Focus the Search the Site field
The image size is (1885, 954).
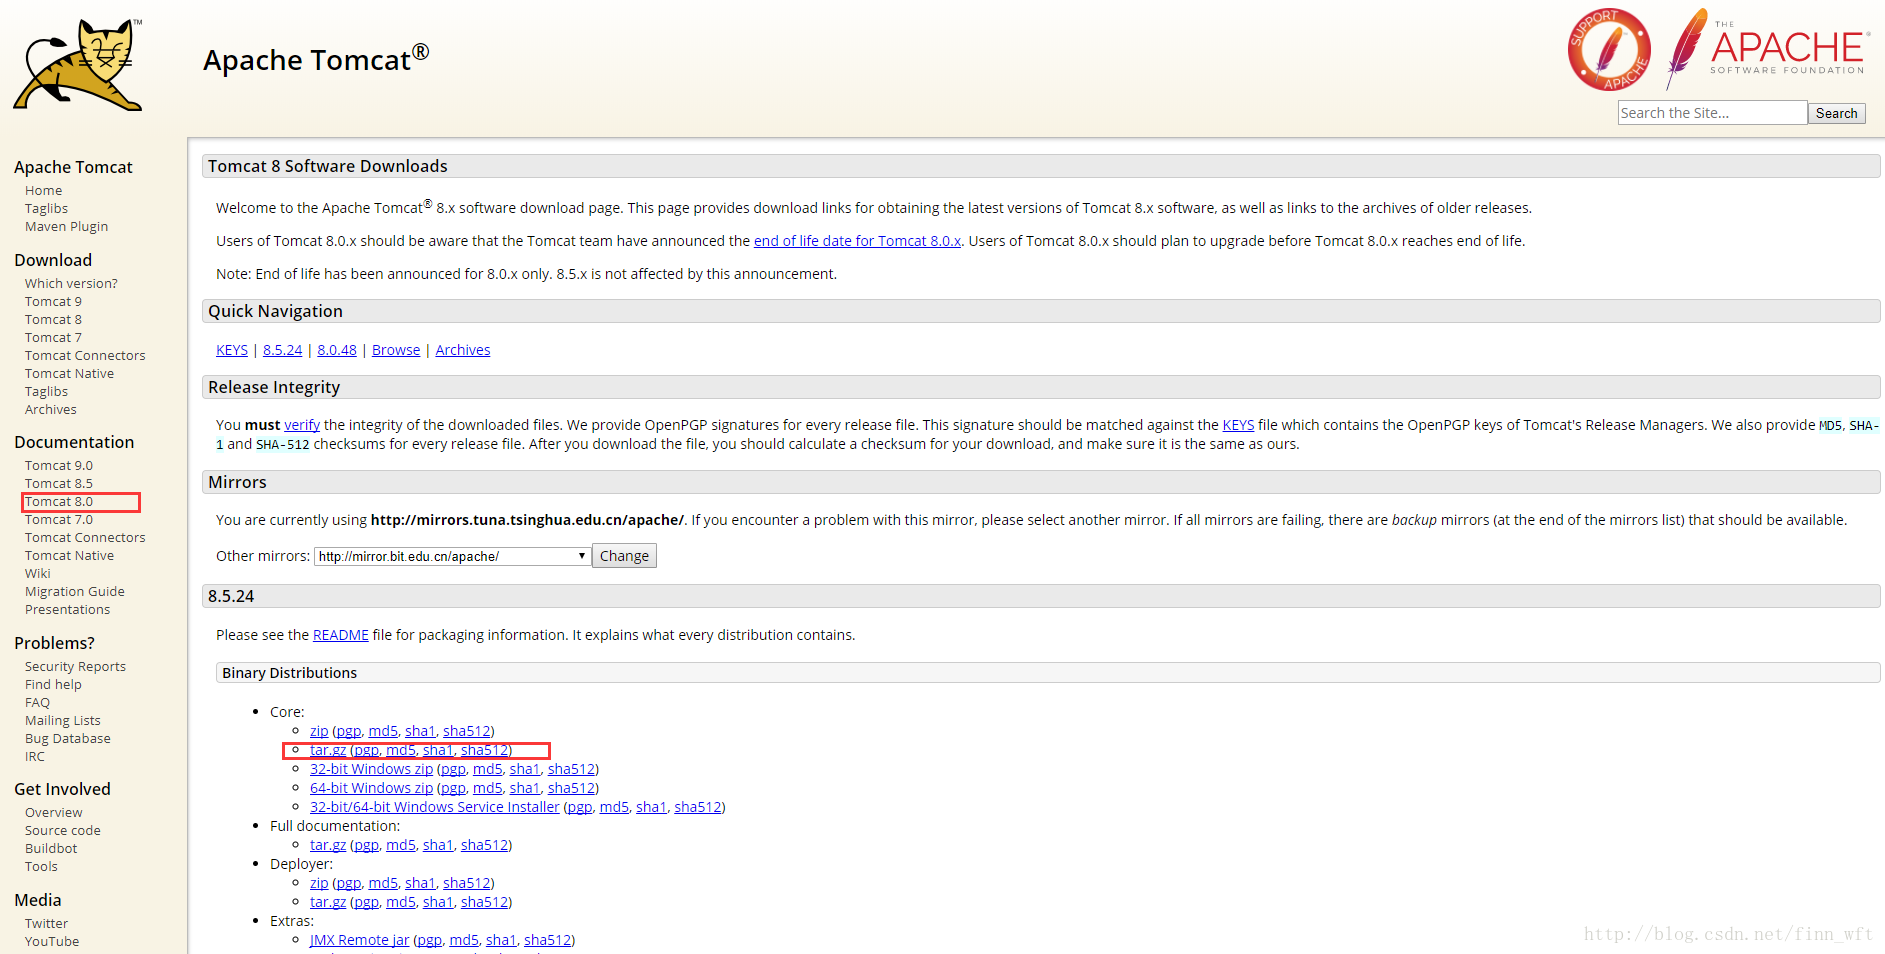pos(1712,113)
